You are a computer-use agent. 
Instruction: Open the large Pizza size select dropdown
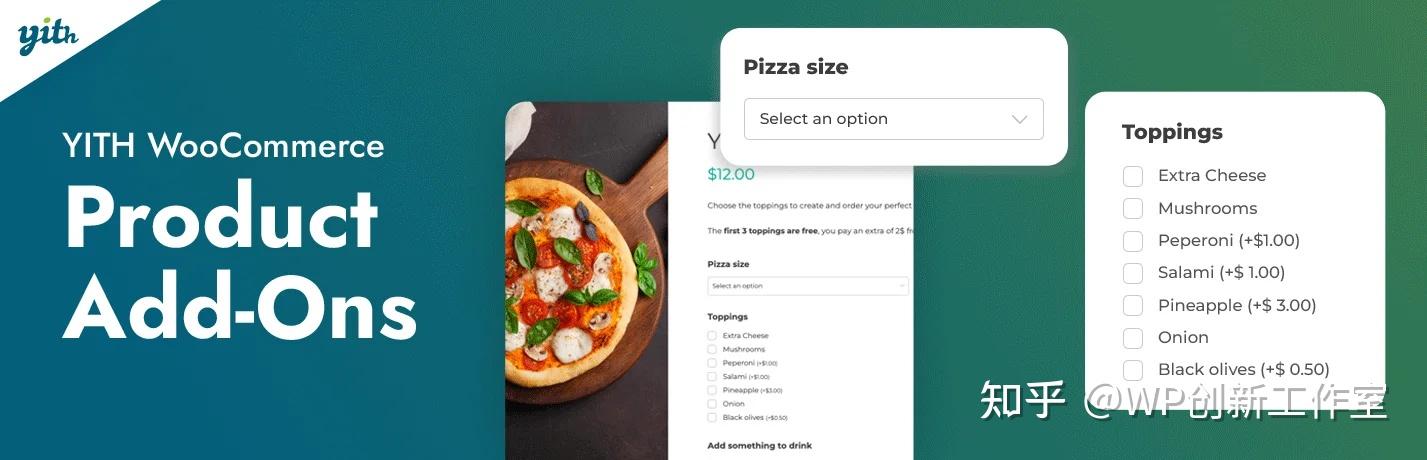click(893, 119)
